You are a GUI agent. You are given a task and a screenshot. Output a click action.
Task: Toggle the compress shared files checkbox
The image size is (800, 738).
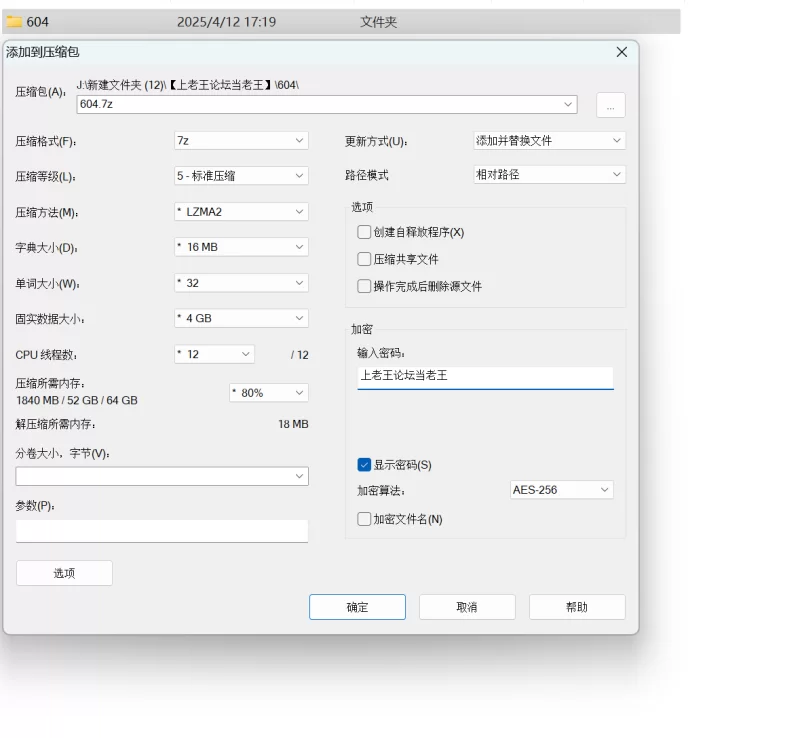pos(364,259)
